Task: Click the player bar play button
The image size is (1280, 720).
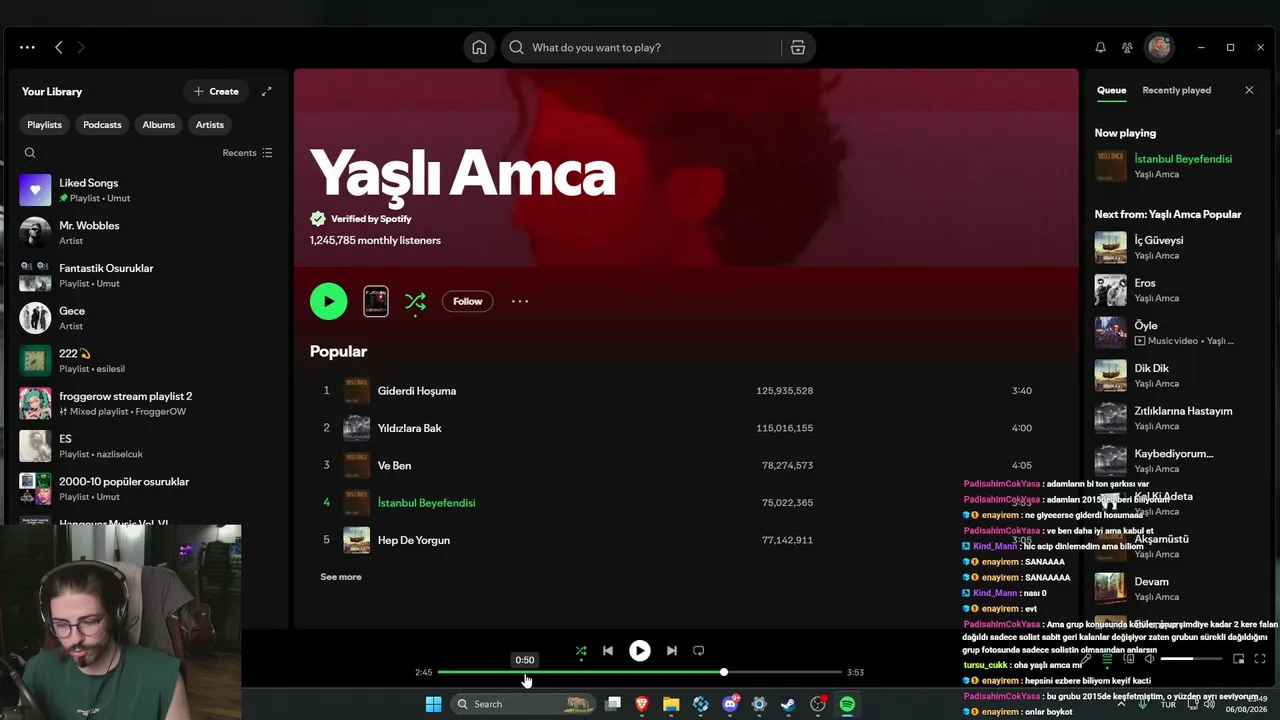Action: [640, 651]
